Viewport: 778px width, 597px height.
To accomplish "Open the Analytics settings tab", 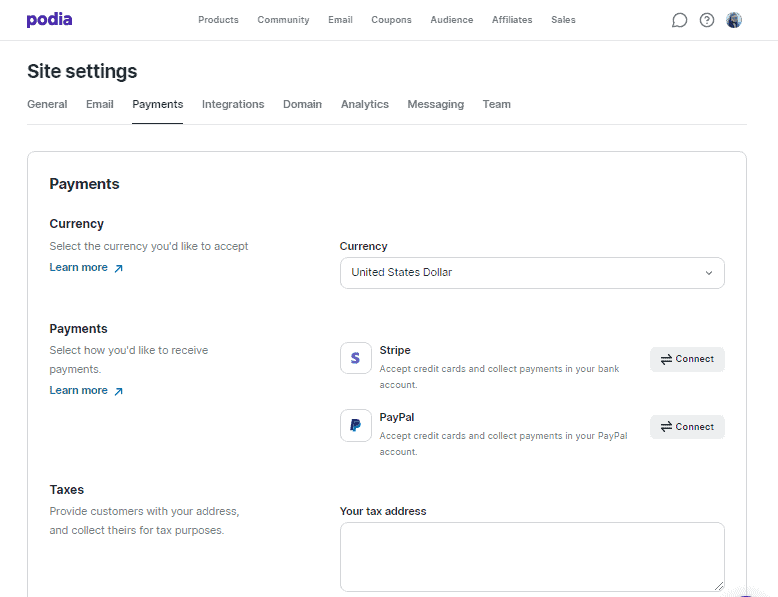I will tap(365, 104).
